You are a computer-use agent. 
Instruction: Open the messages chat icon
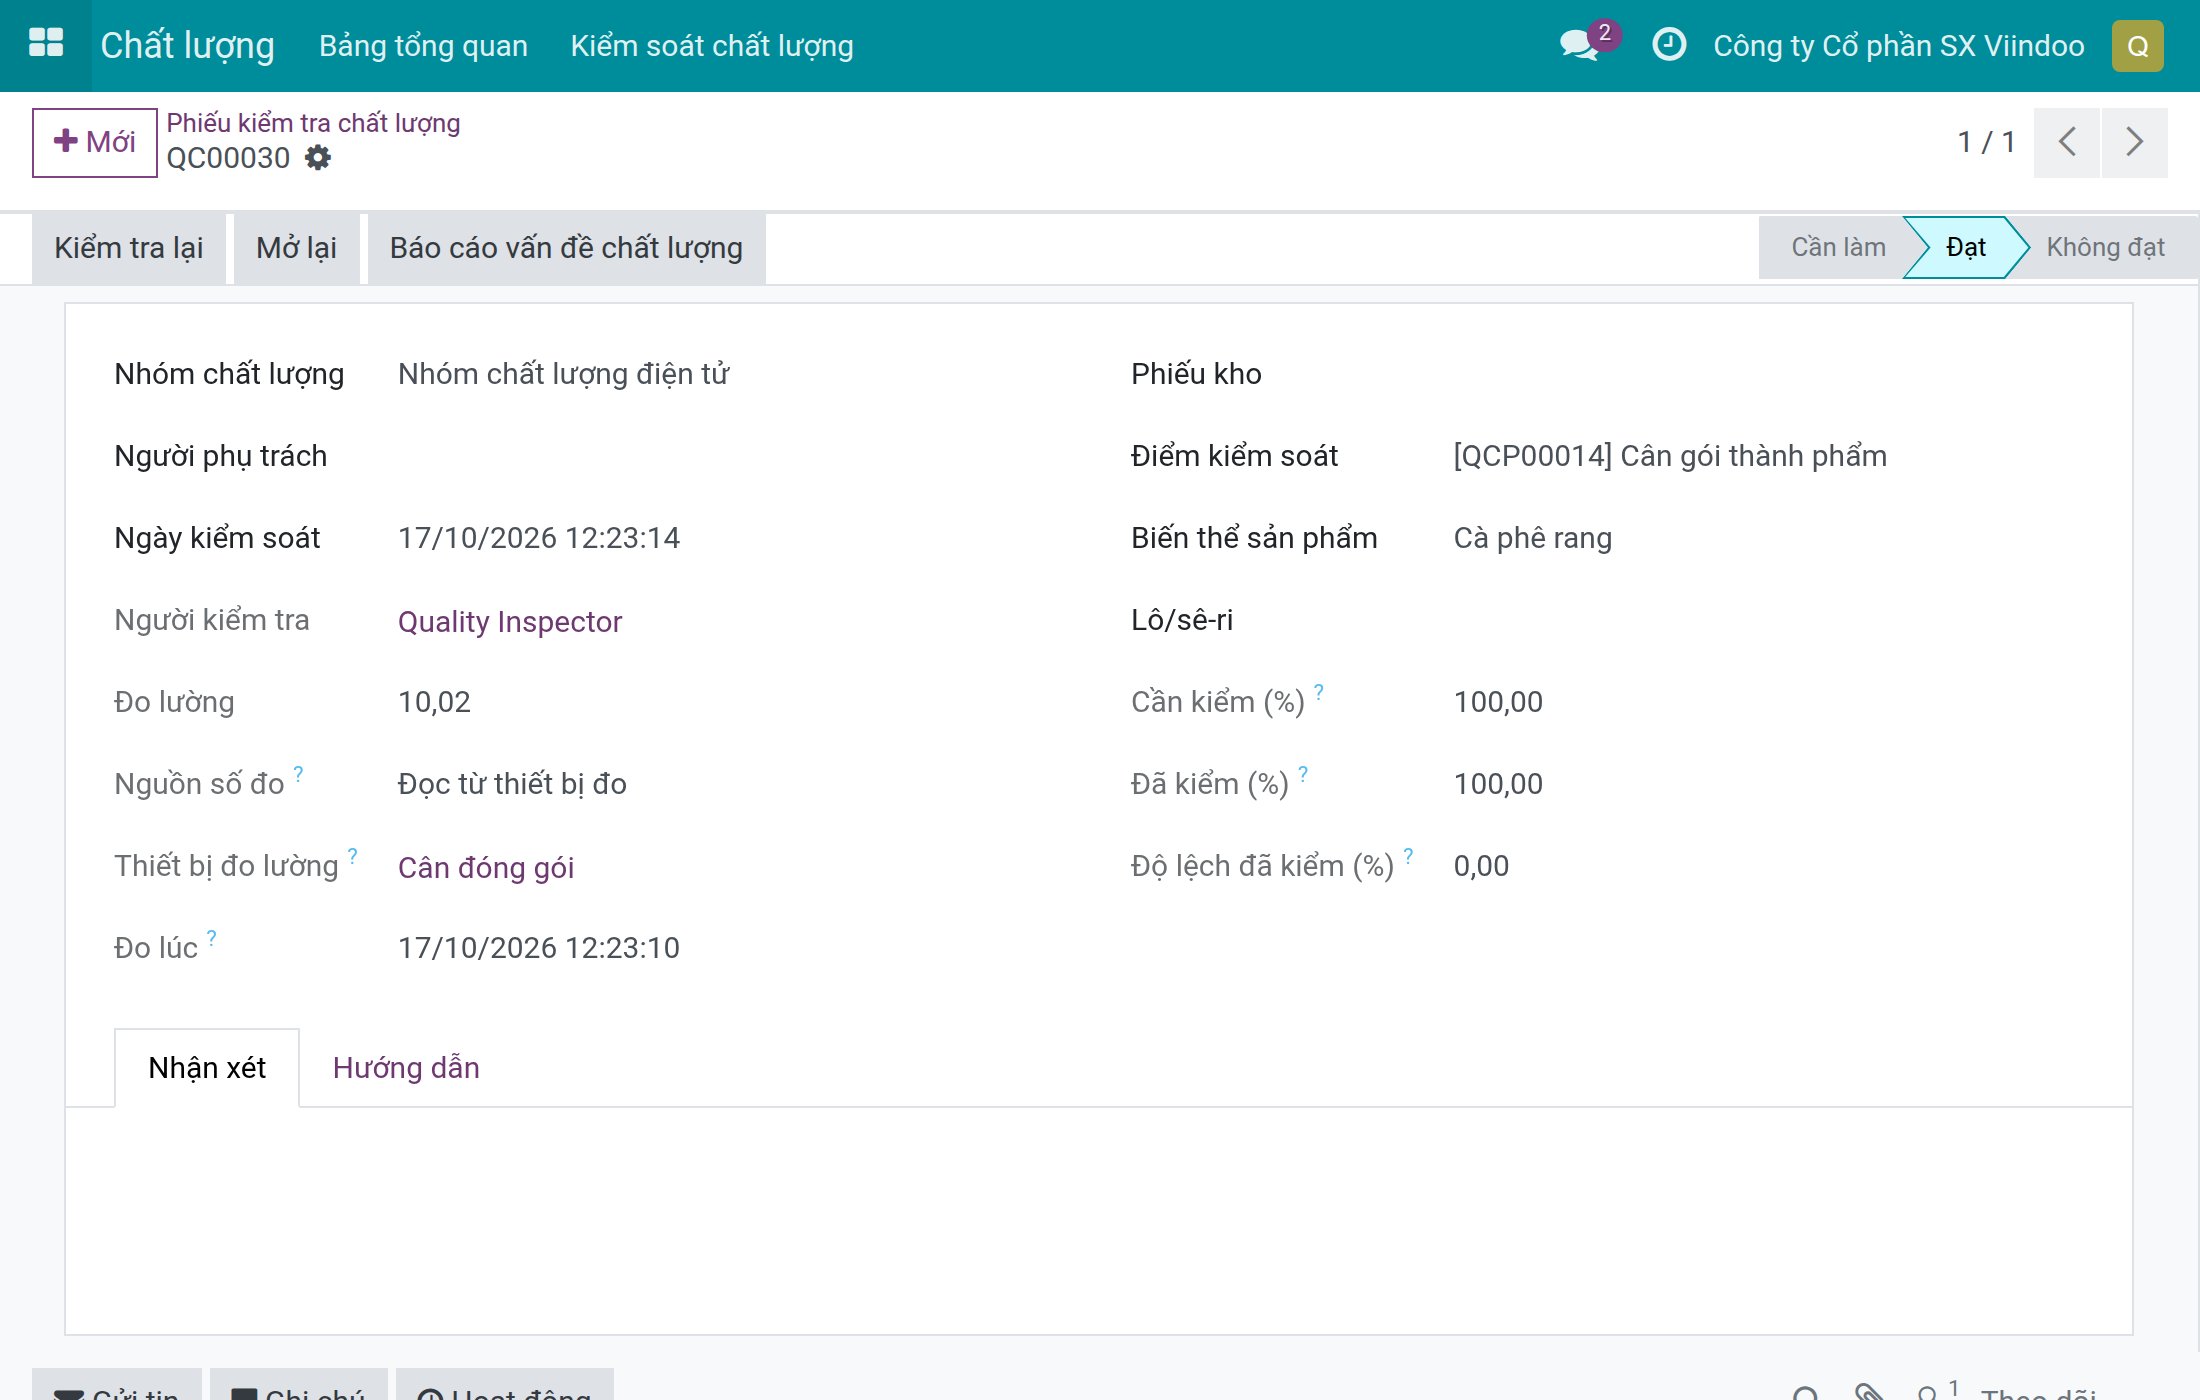point(1579,45)
